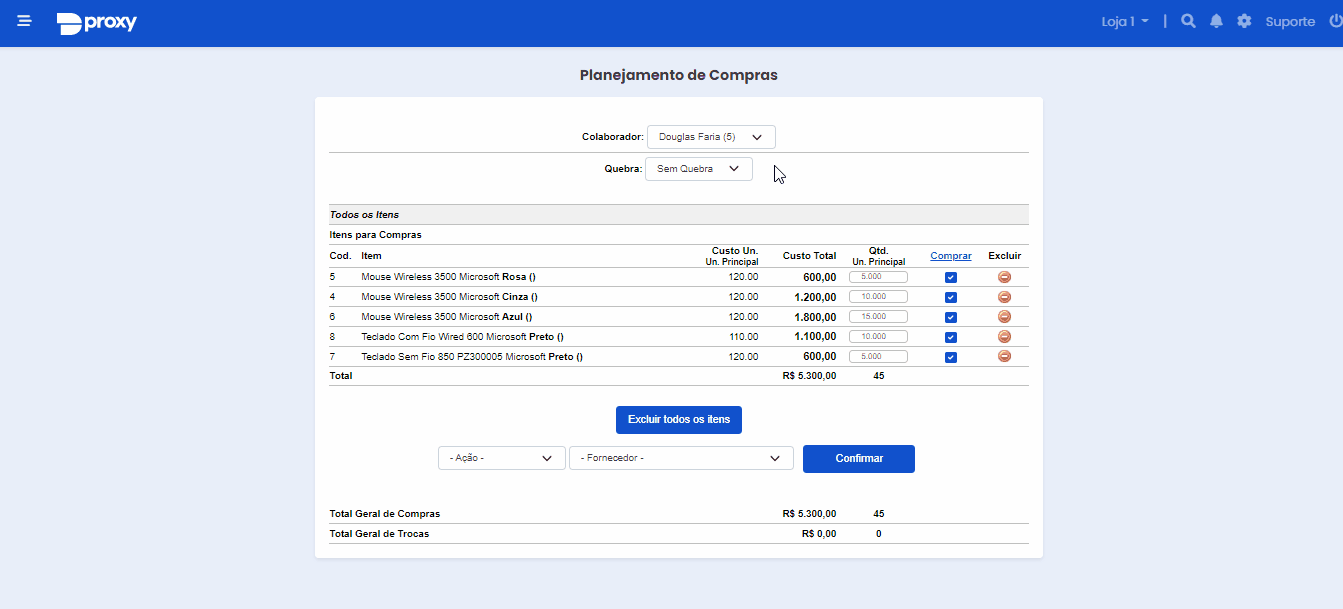Click the 110.00 unit cost value

744,337
